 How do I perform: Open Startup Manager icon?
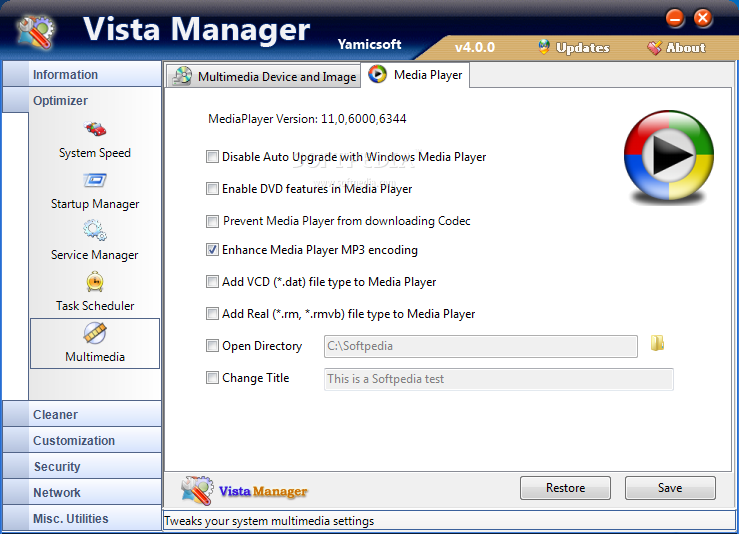(95, 180)
